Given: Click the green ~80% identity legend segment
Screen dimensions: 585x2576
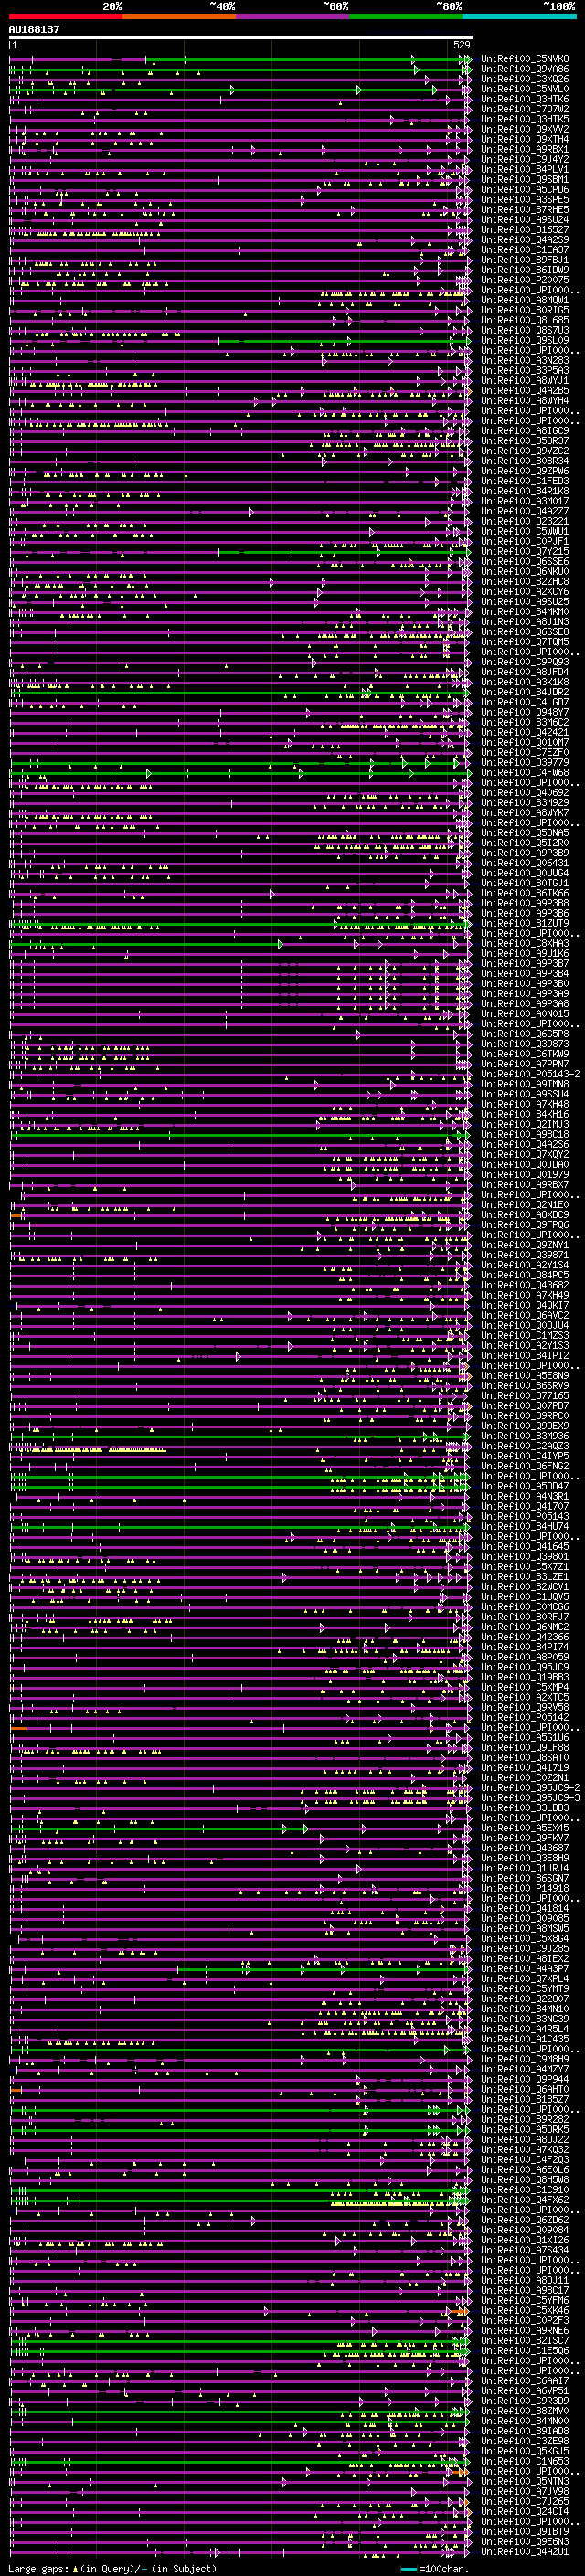Looking at the screenshot, I should tap(405, 16).
